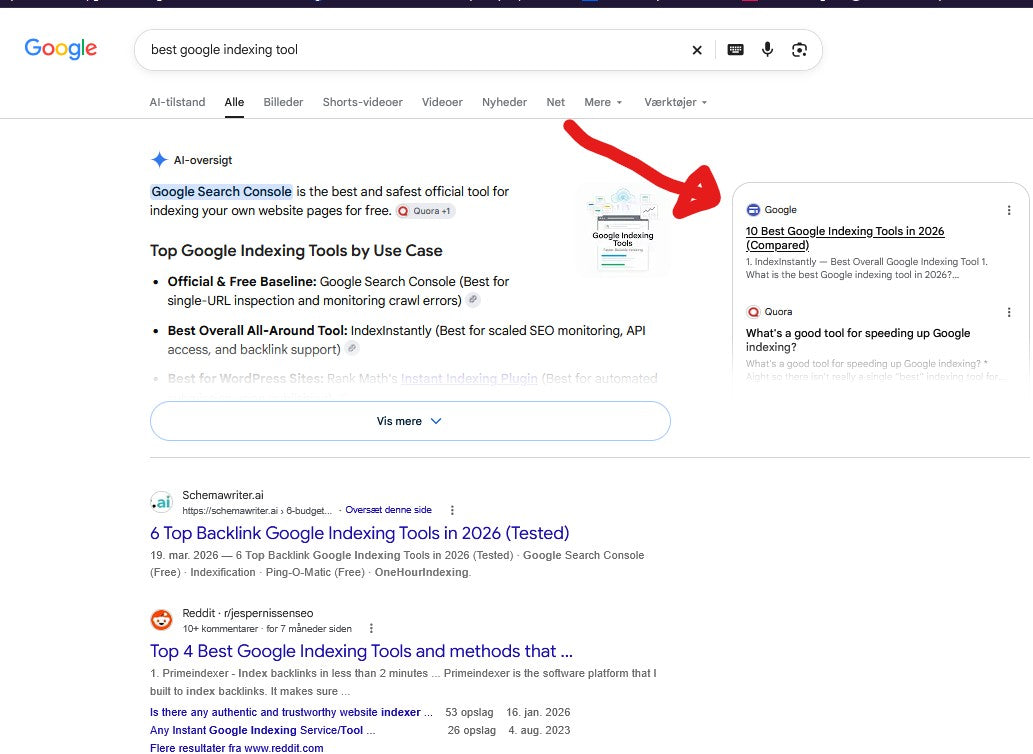Click the Reddit favicon icon
Viewport: 1033px width, 754px height.
(161, 620)
